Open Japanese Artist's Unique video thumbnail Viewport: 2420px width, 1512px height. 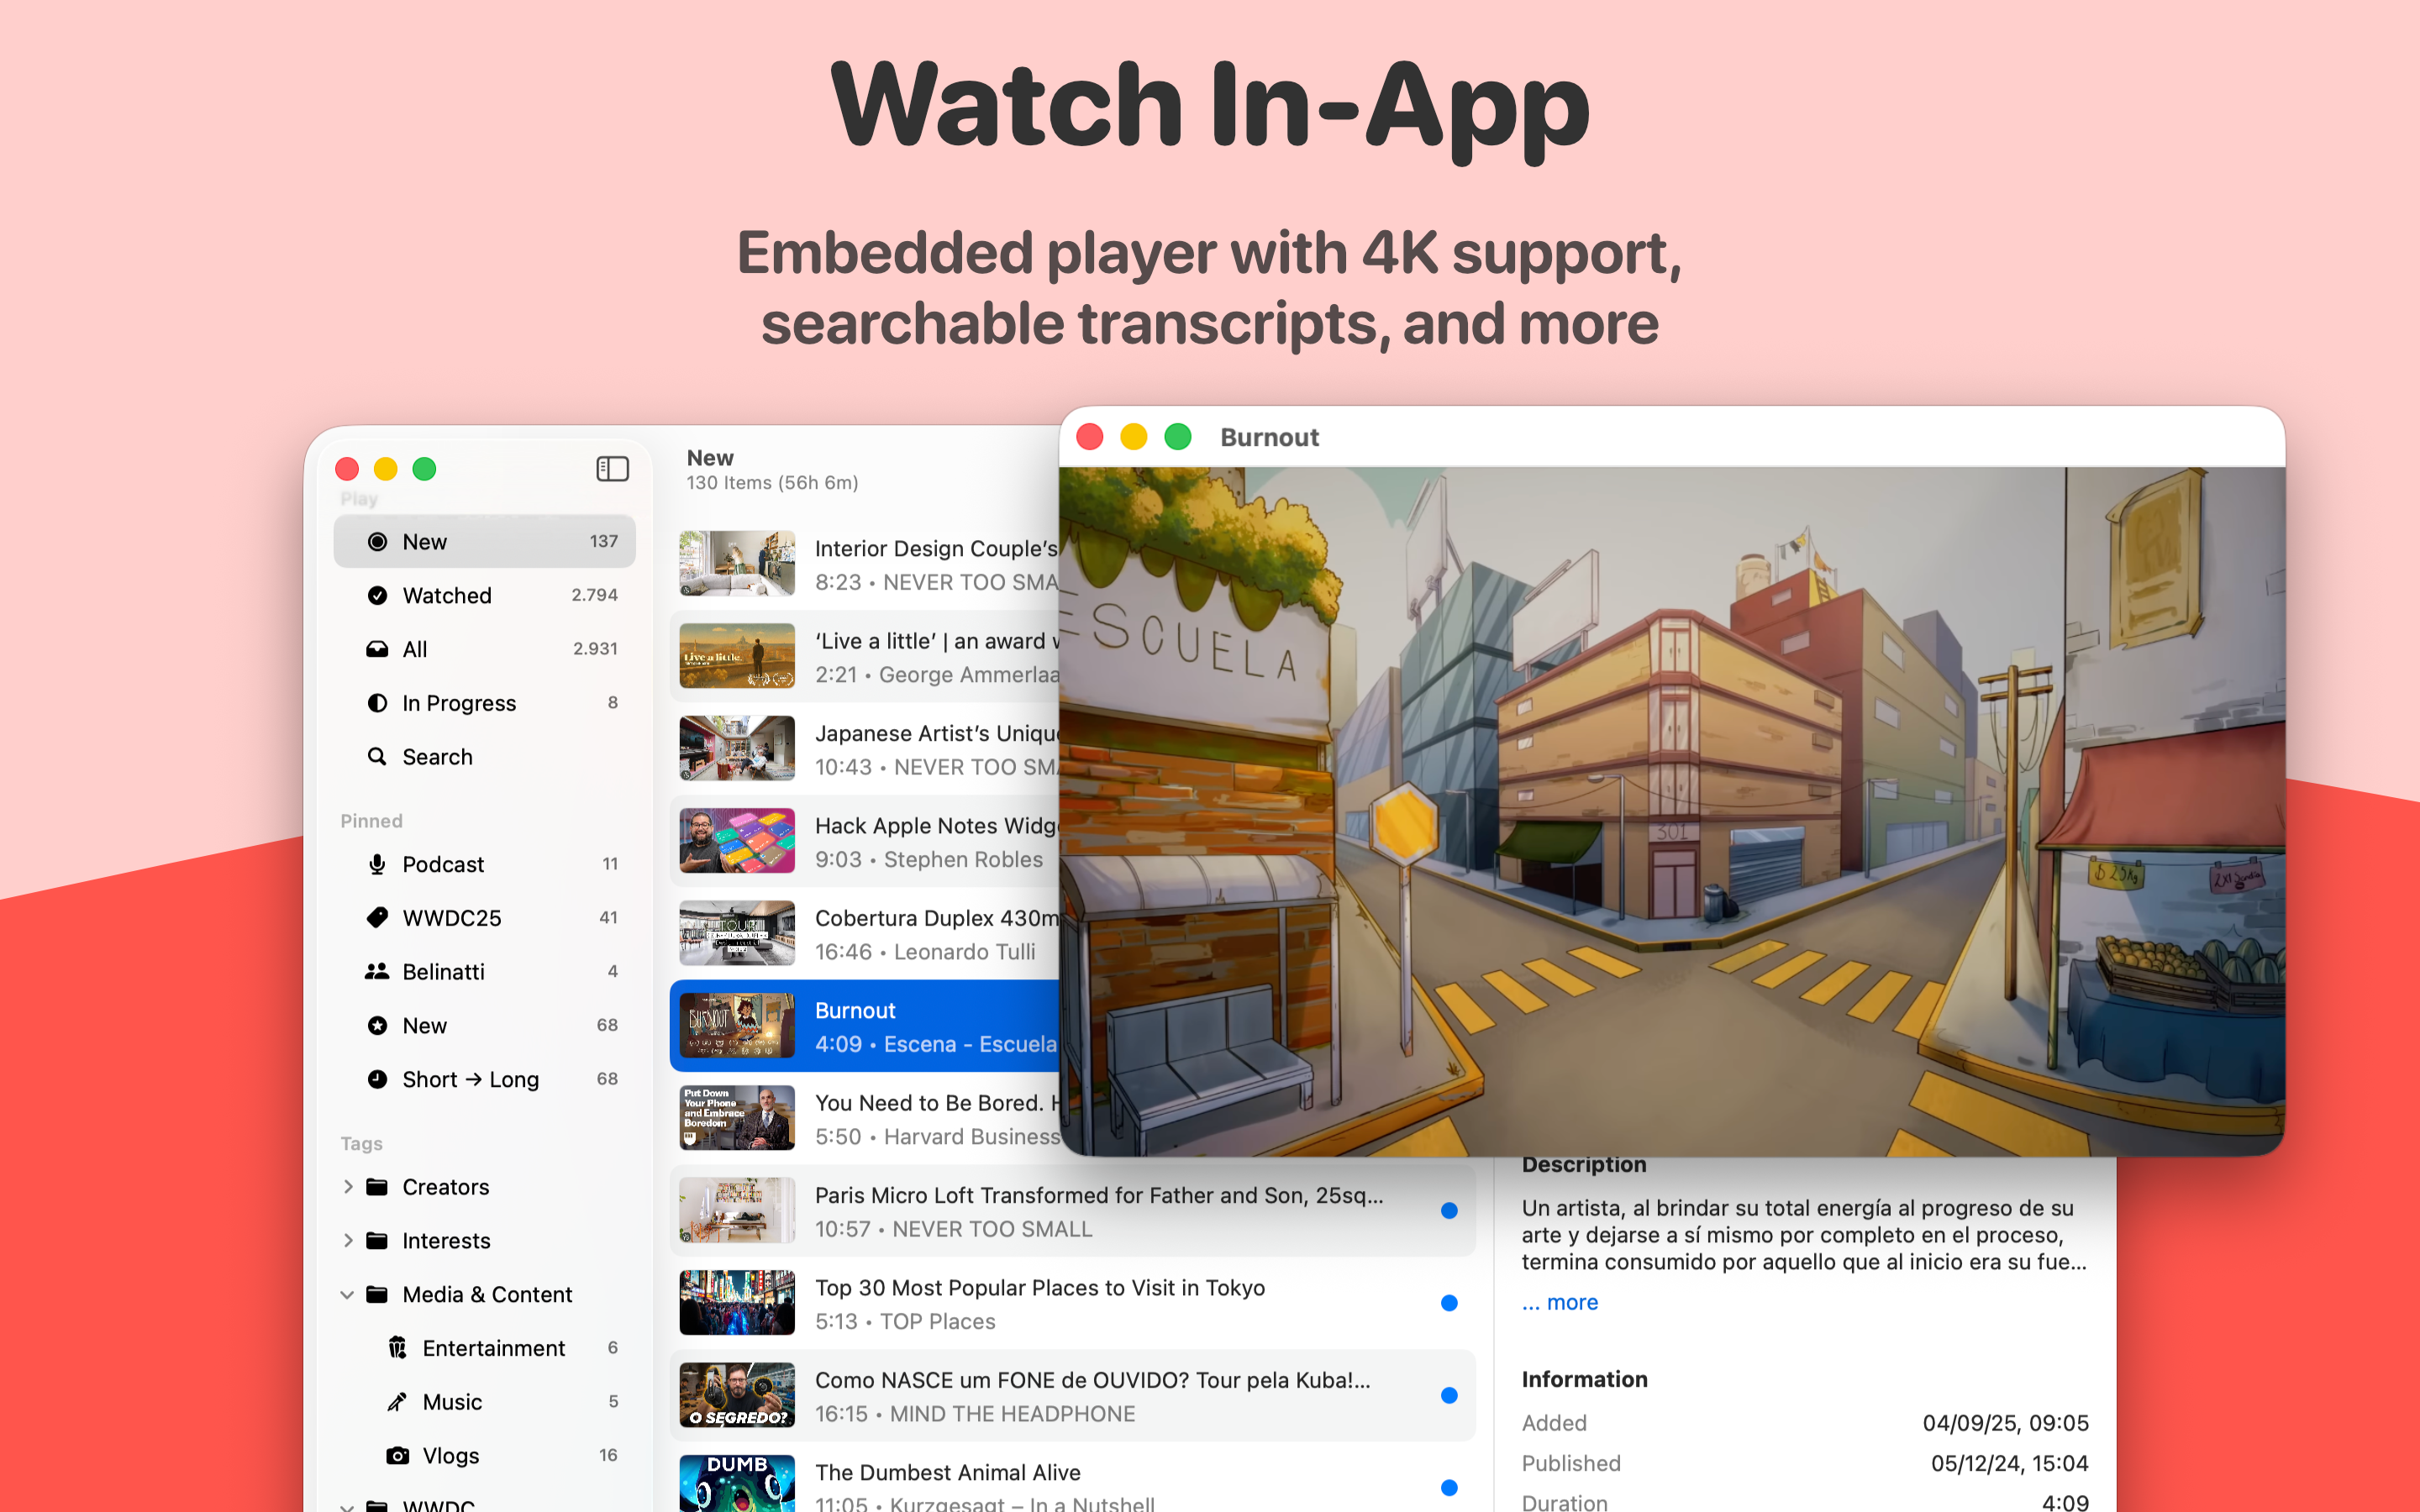click(x=737, y=749)
